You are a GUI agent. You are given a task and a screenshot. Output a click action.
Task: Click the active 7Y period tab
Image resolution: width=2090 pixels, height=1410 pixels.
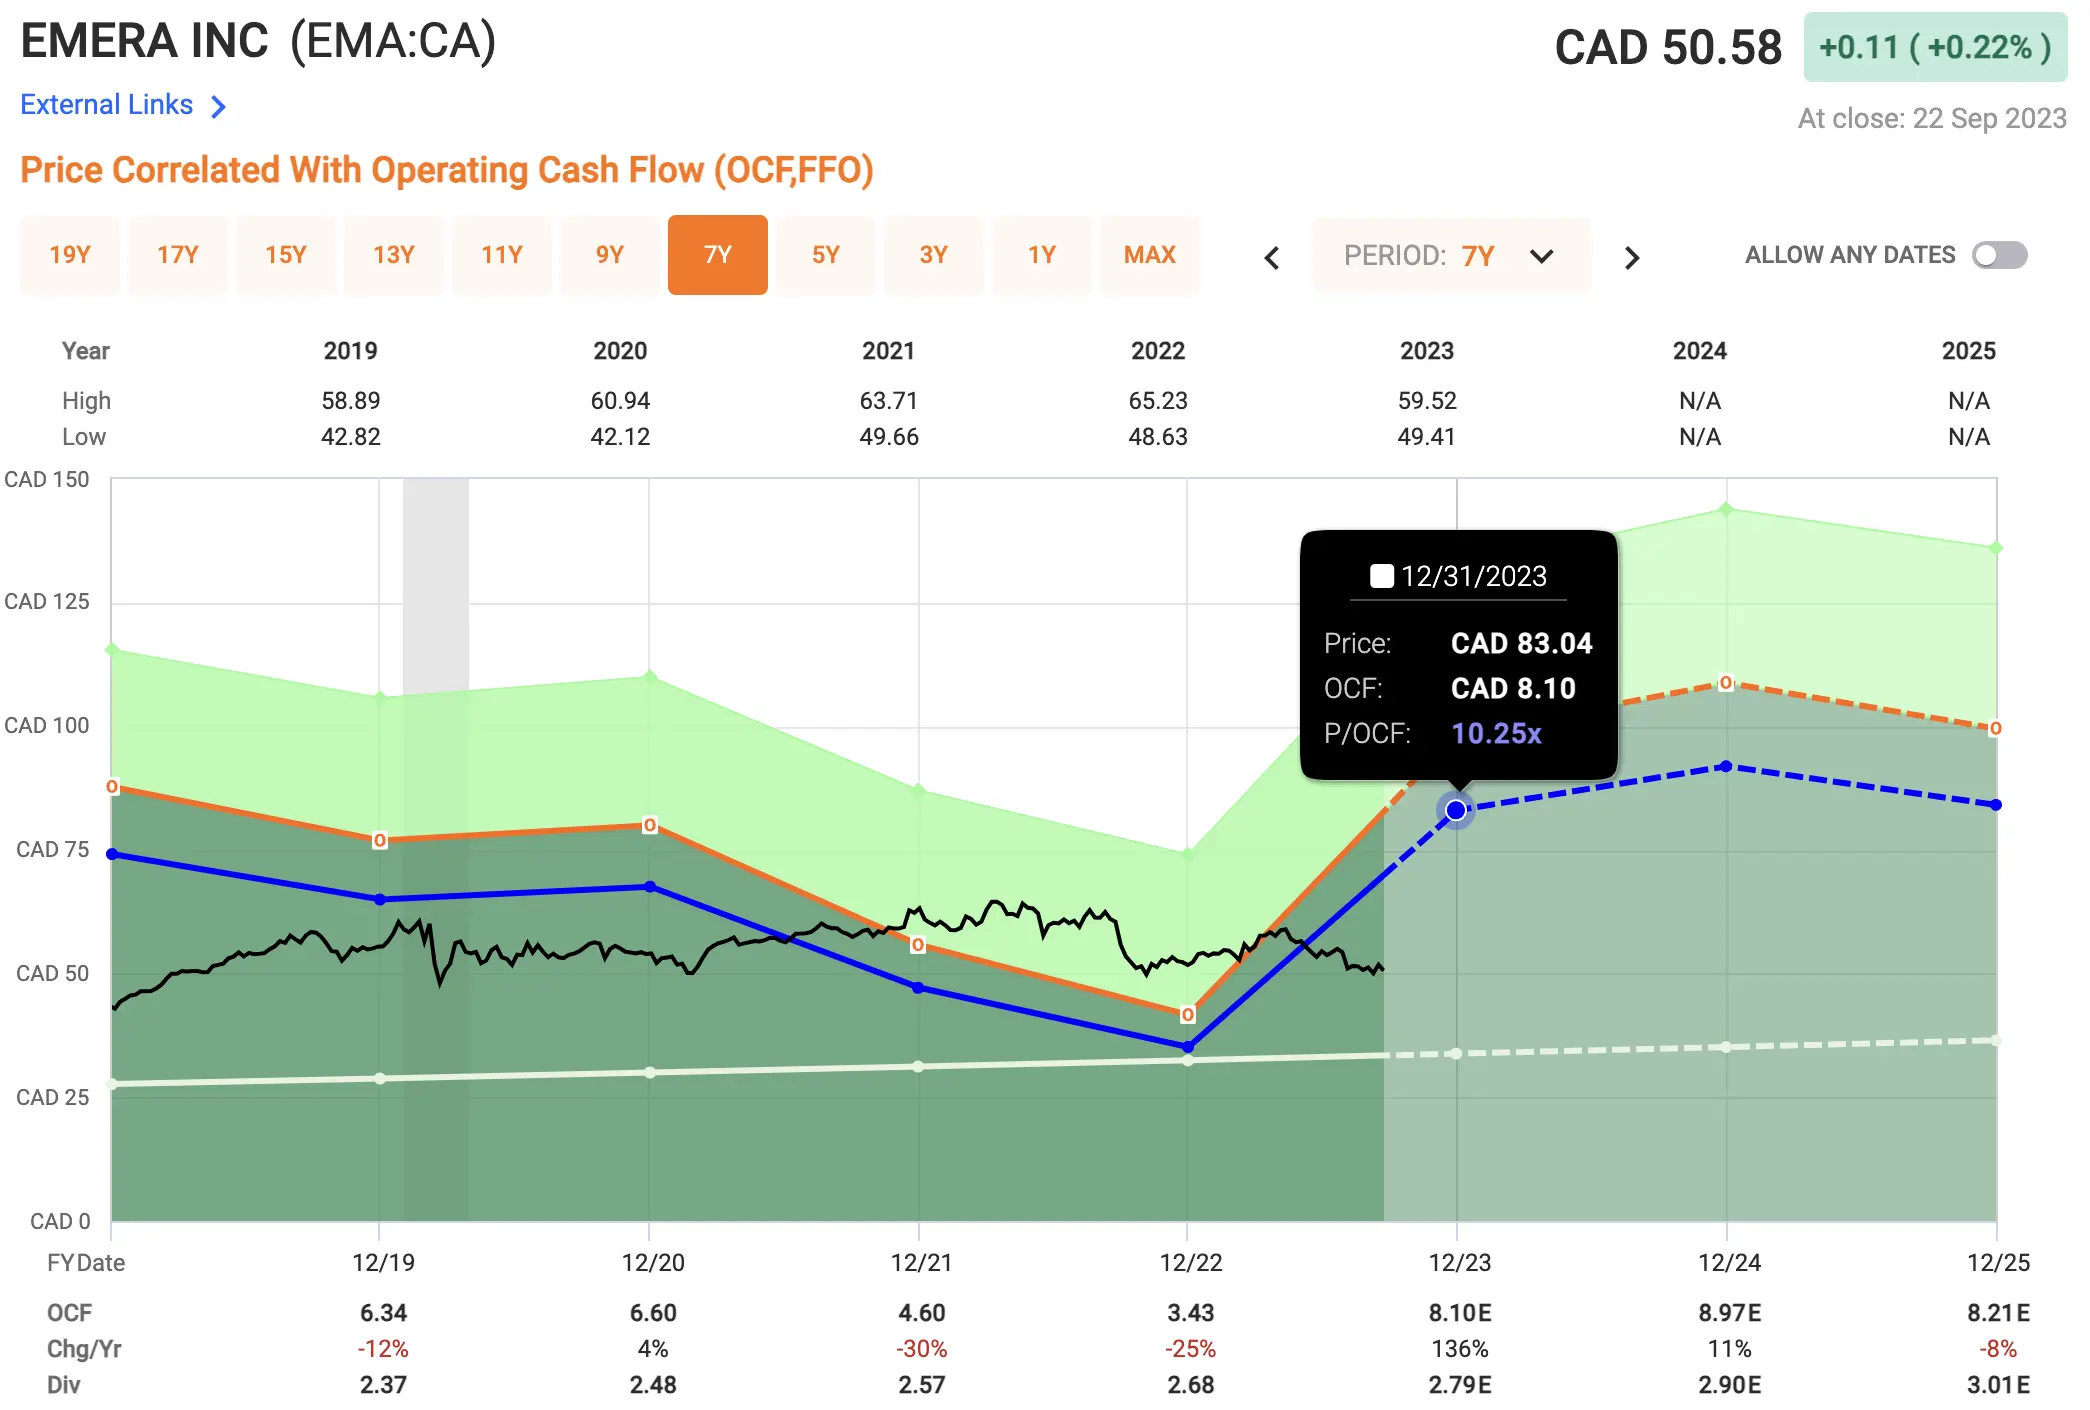coord(718,255)
